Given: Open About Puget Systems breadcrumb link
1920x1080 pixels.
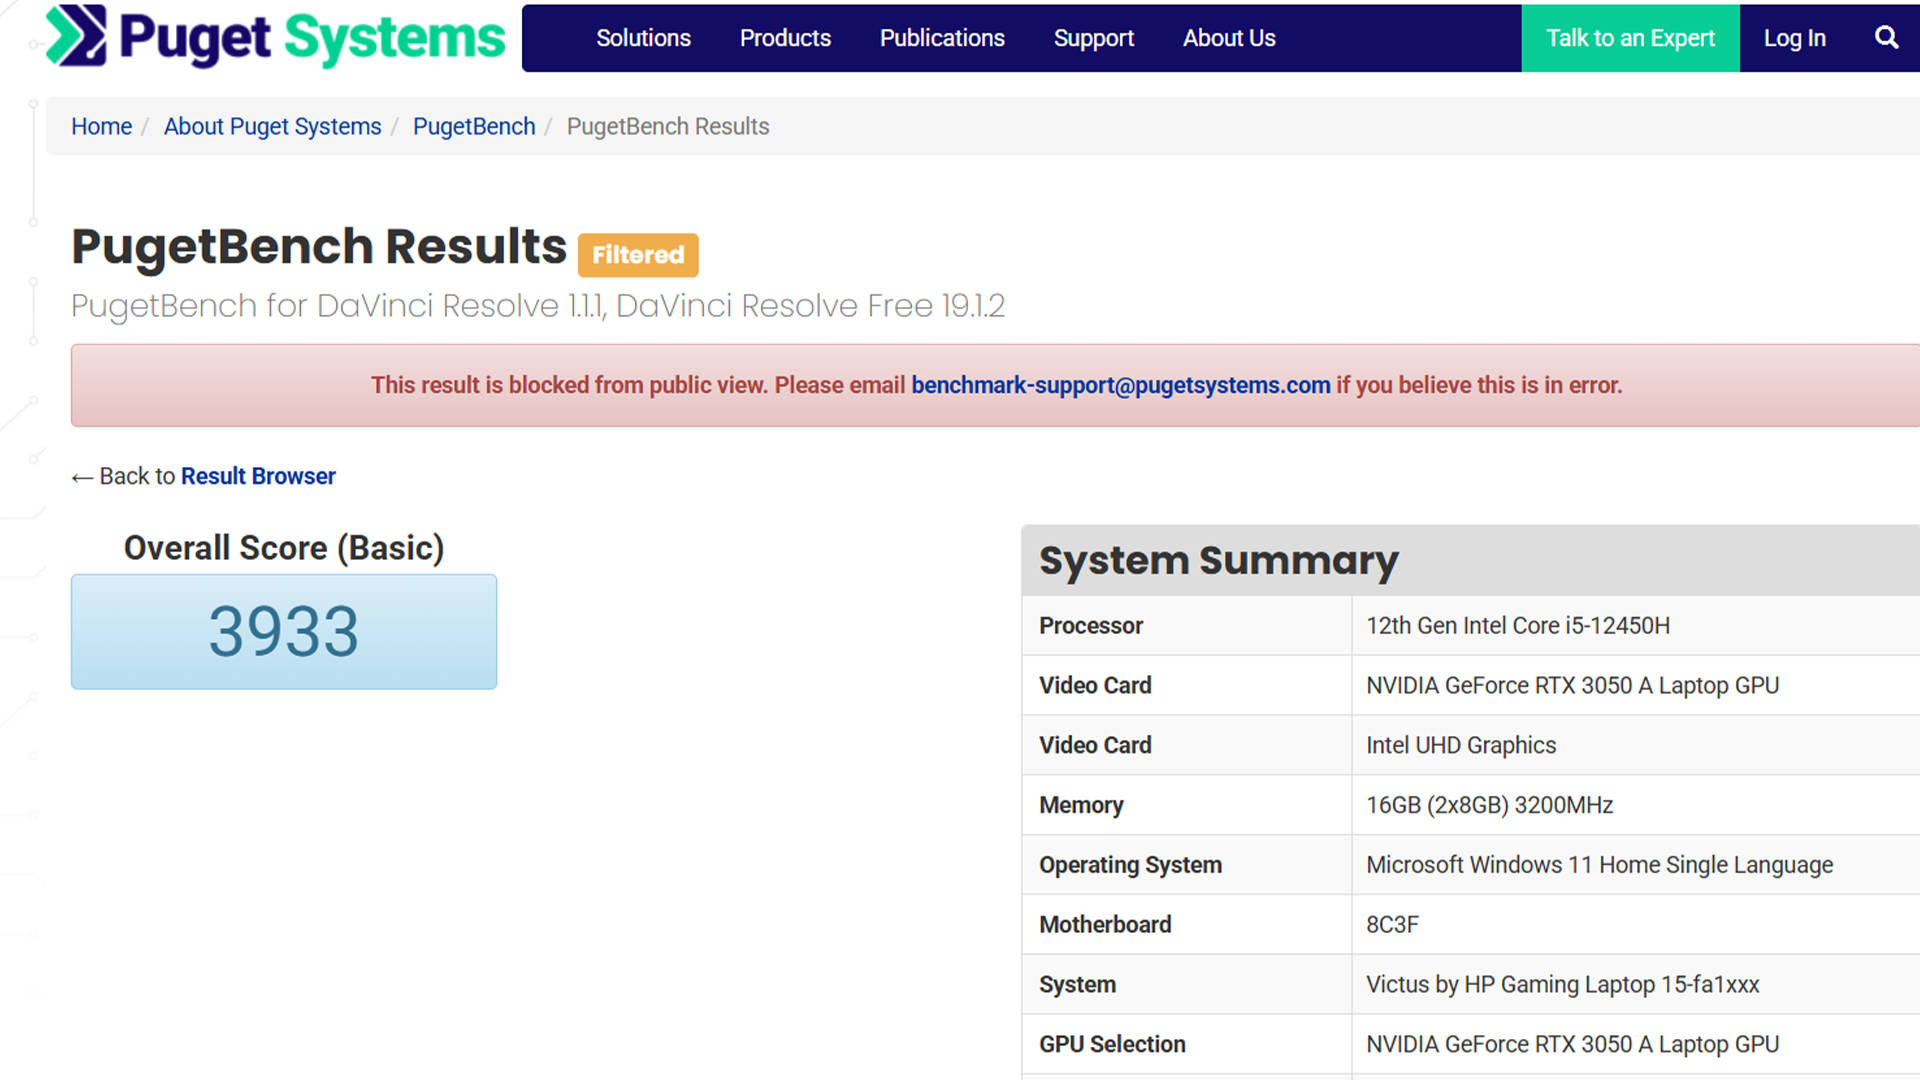Looking at the screenshot, I should click(x=272, y=126).
